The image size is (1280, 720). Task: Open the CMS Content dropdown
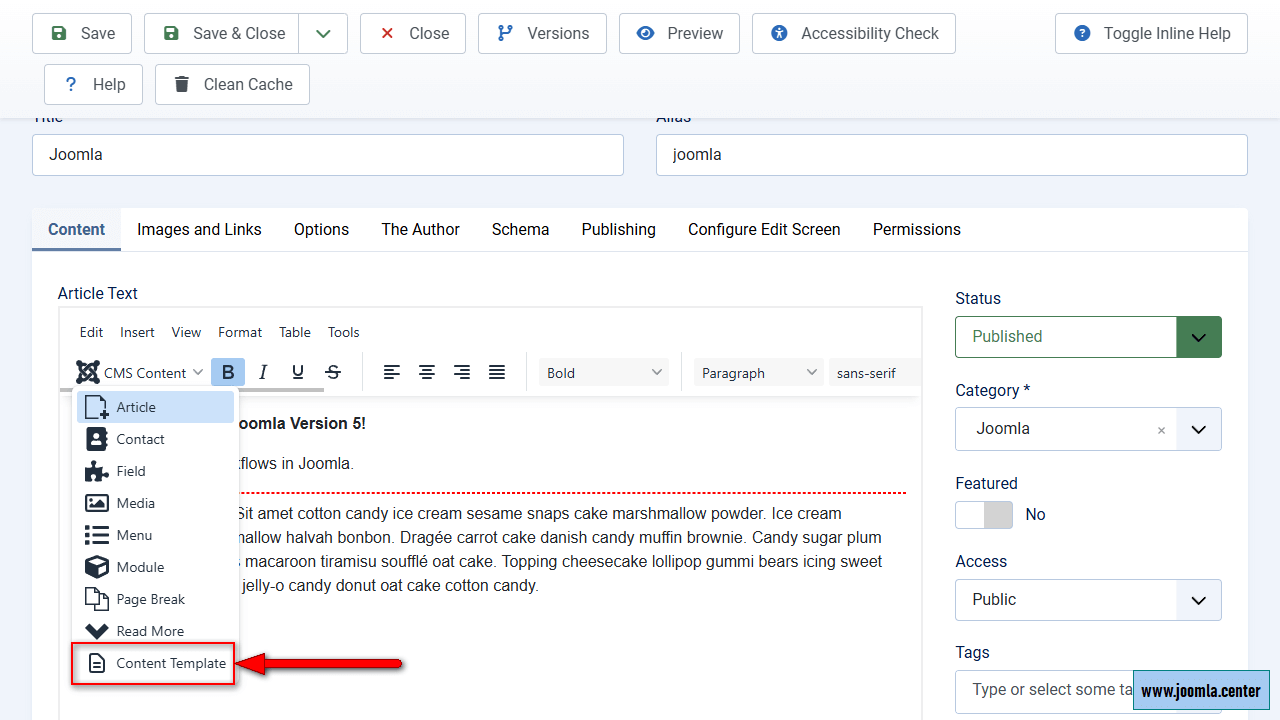142,373
